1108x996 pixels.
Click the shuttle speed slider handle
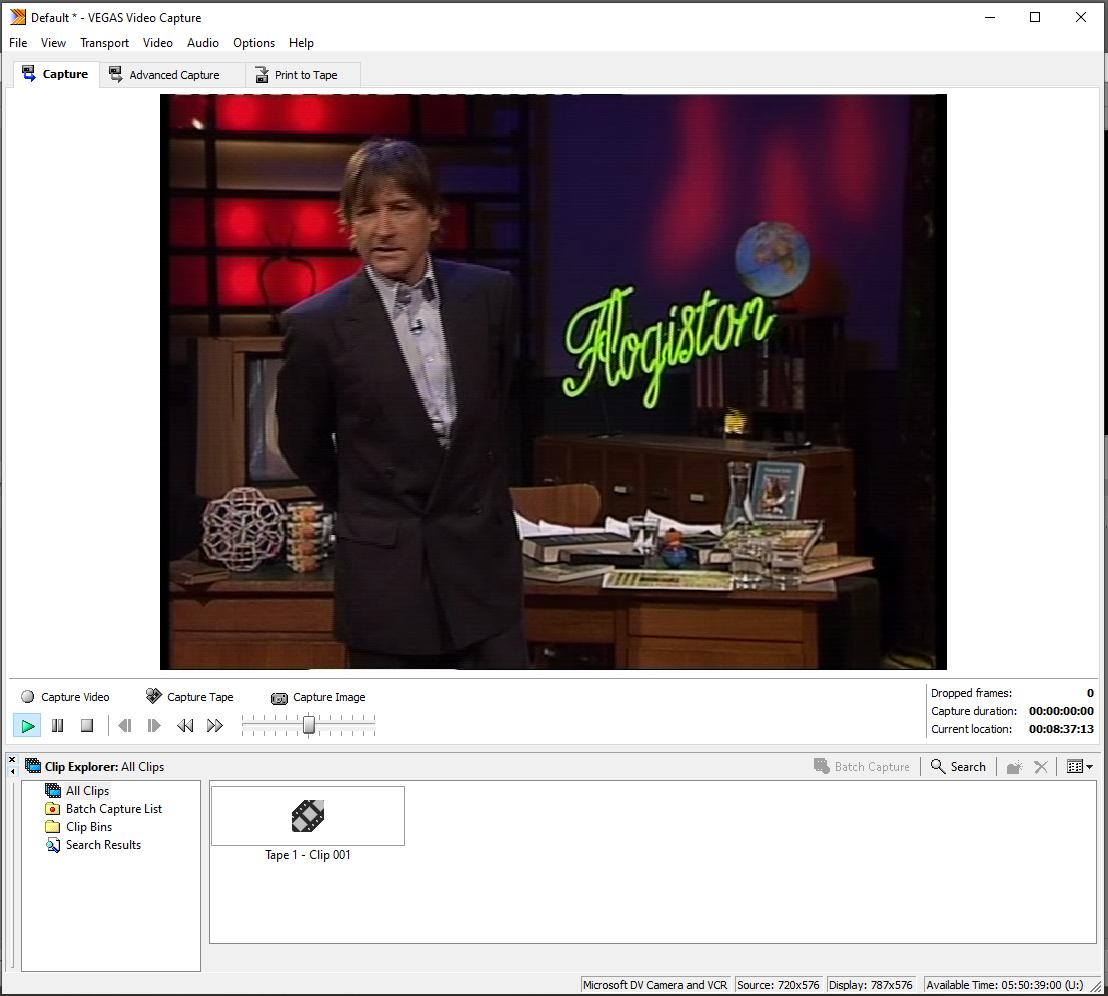309,725
